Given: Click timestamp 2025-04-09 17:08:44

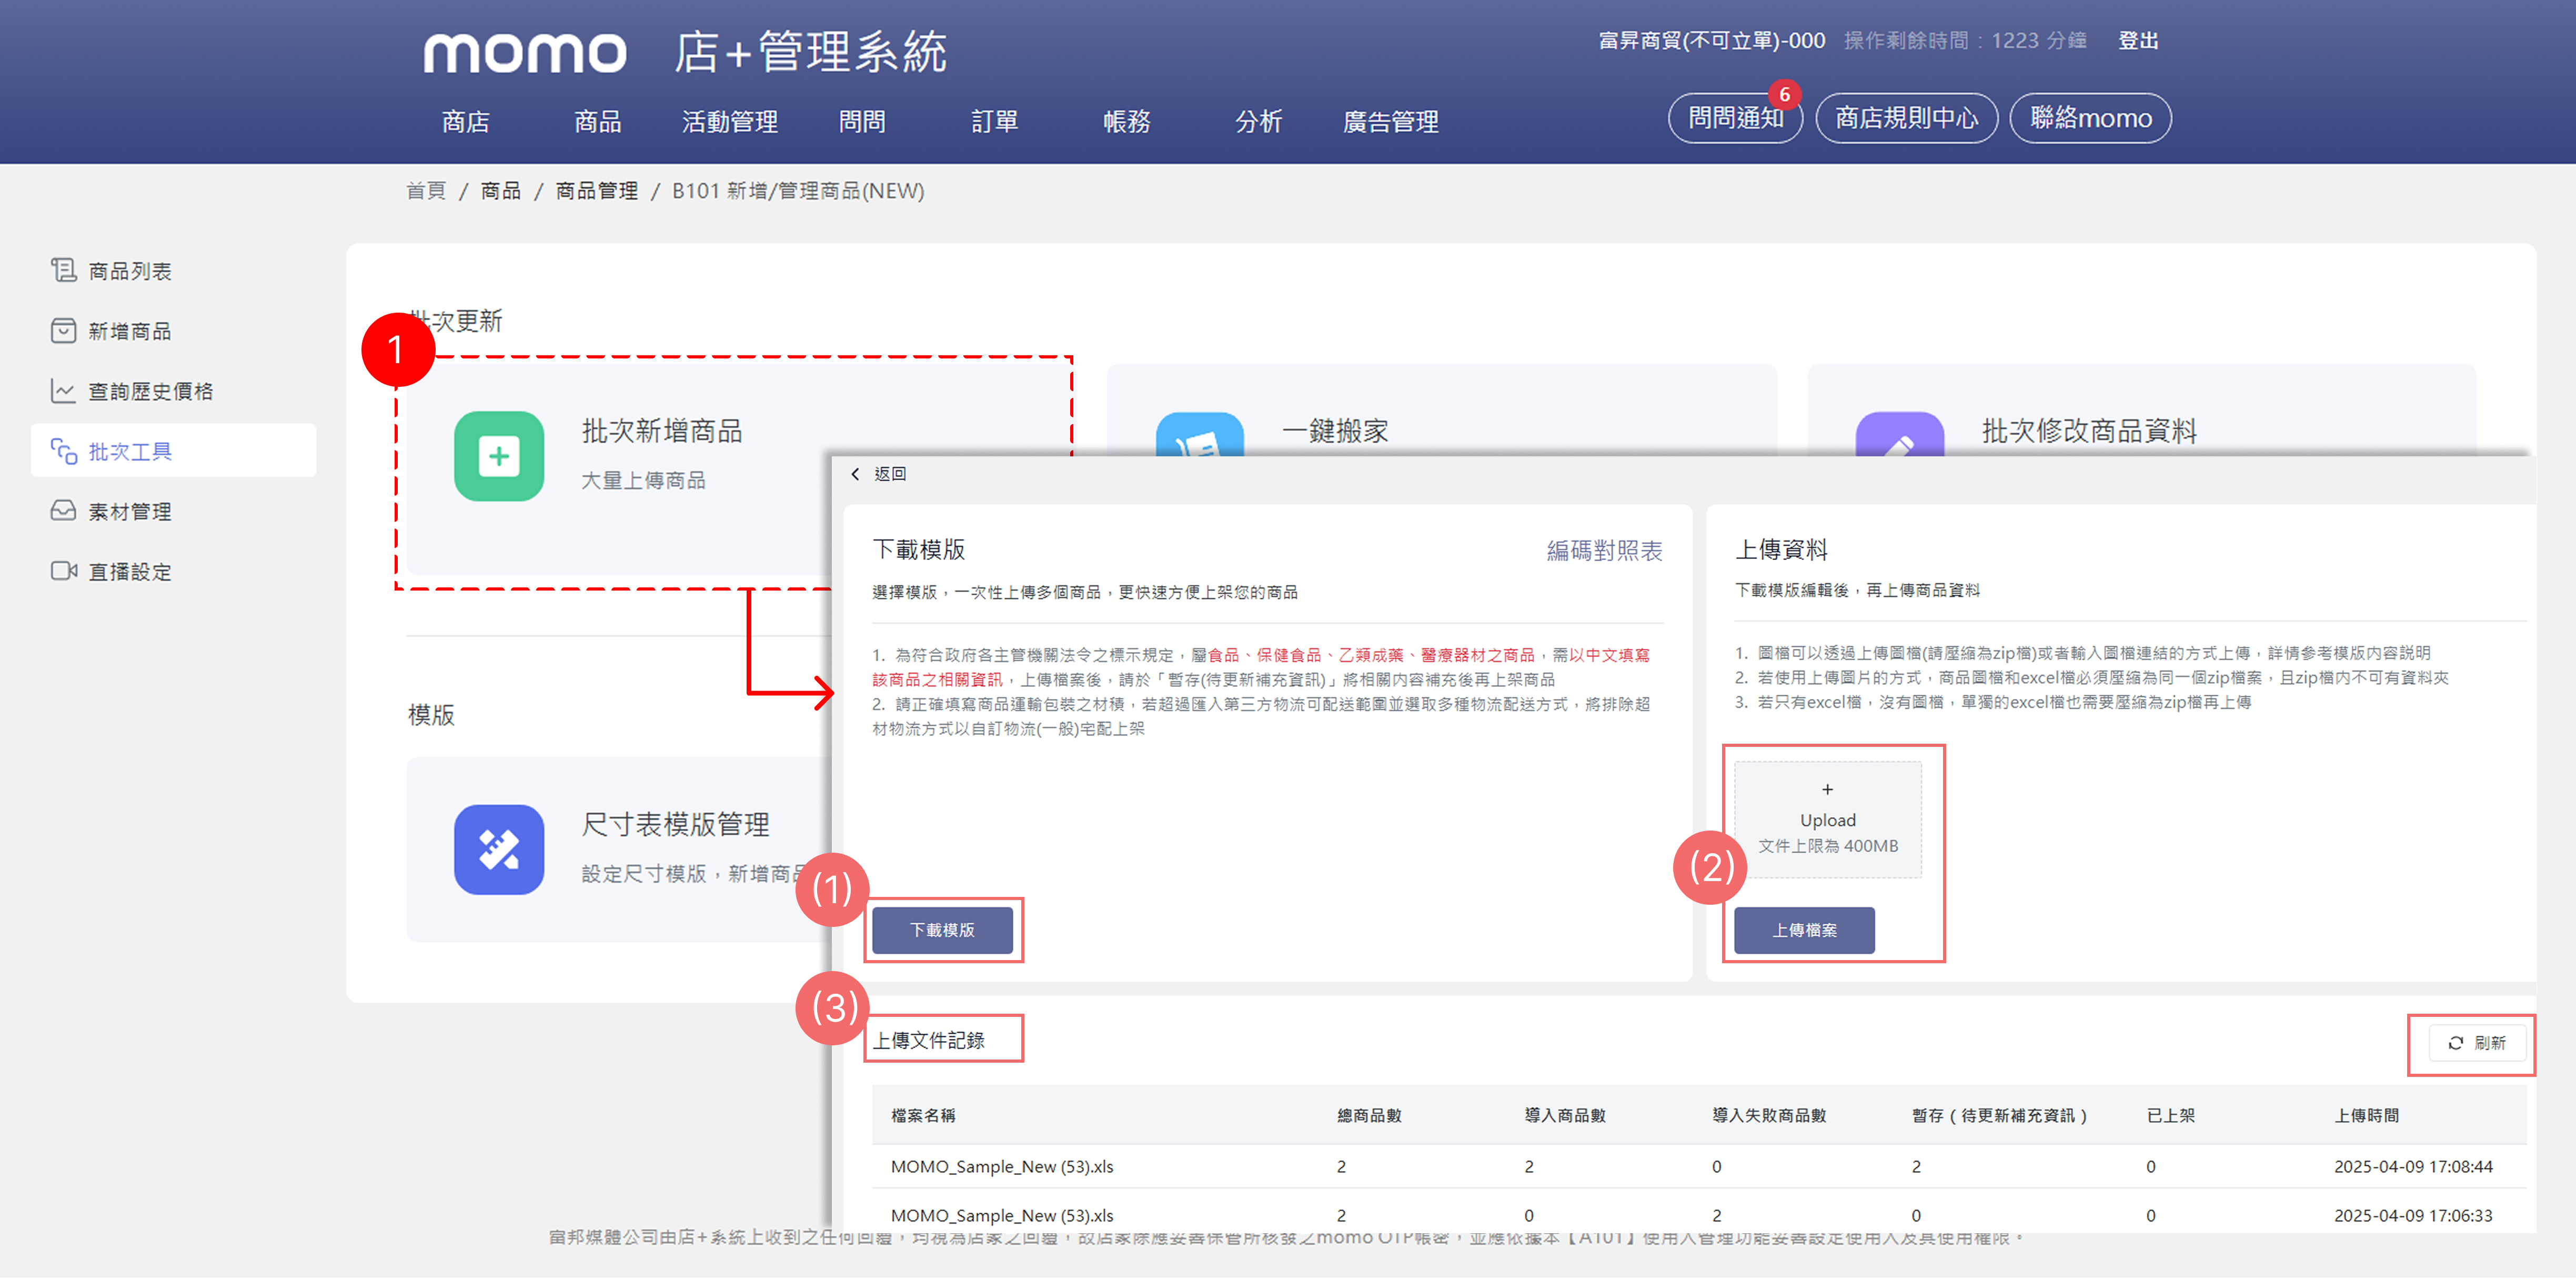Looking at the screenshot, I should point(2413,1167).
